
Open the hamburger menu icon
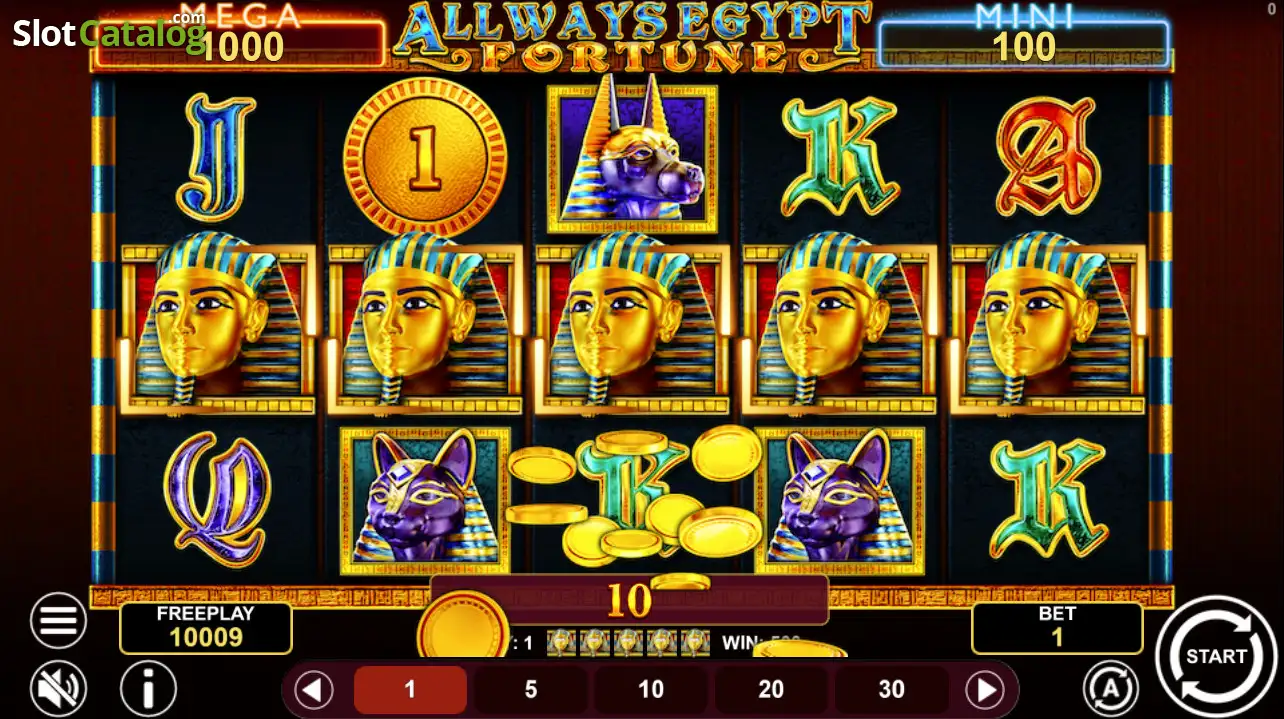[58, 621]
